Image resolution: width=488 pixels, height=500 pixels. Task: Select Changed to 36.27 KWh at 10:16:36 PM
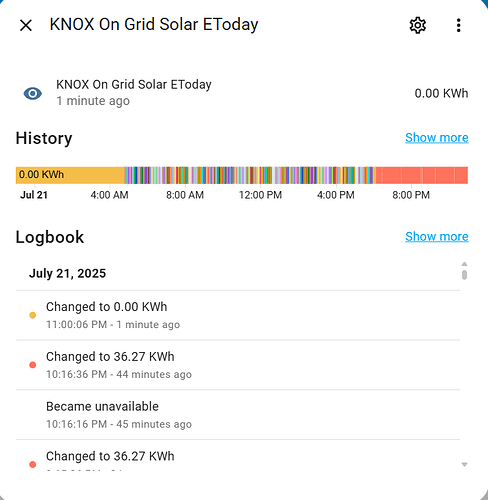click(x=238, y=365)
